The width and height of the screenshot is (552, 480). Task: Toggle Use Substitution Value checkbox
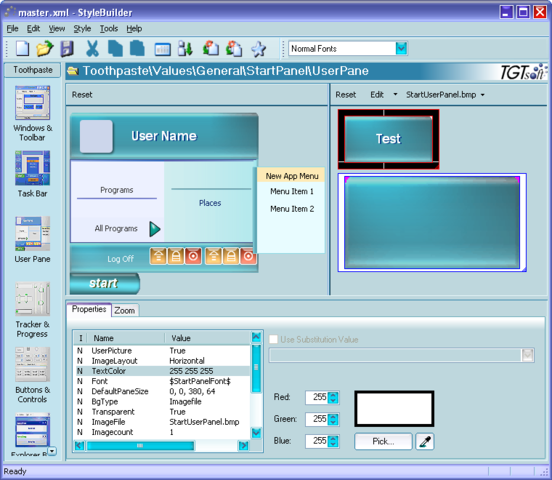pos(273,339)
